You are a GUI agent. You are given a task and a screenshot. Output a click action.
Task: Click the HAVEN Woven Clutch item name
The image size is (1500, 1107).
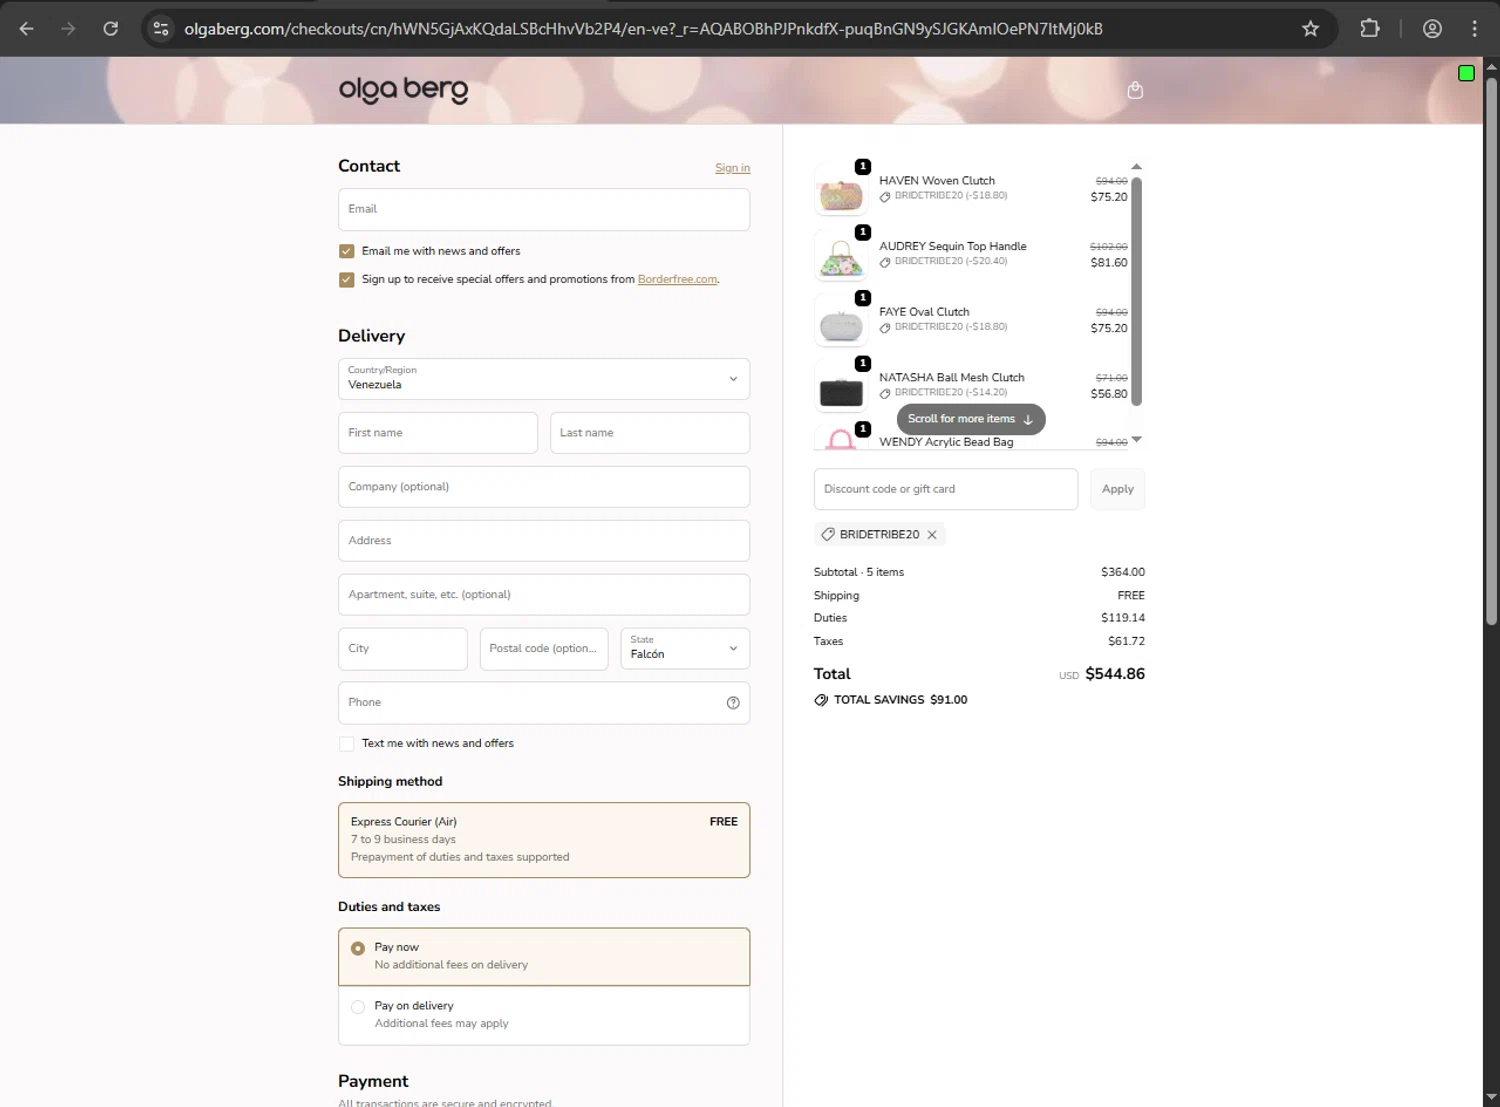(x=937, y=181)
